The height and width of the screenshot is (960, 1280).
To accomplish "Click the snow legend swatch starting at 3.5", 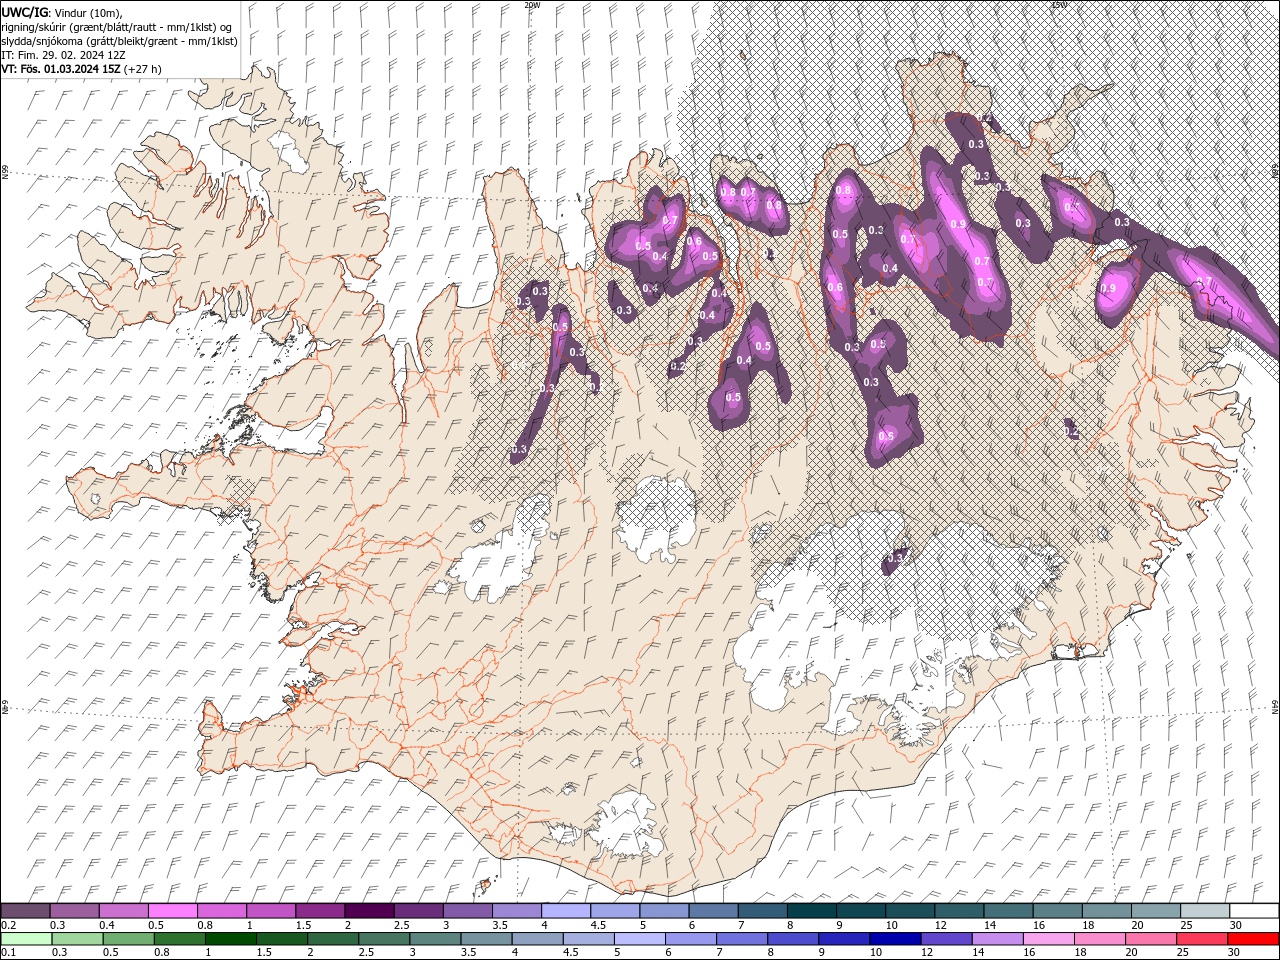I will [516, 910].
